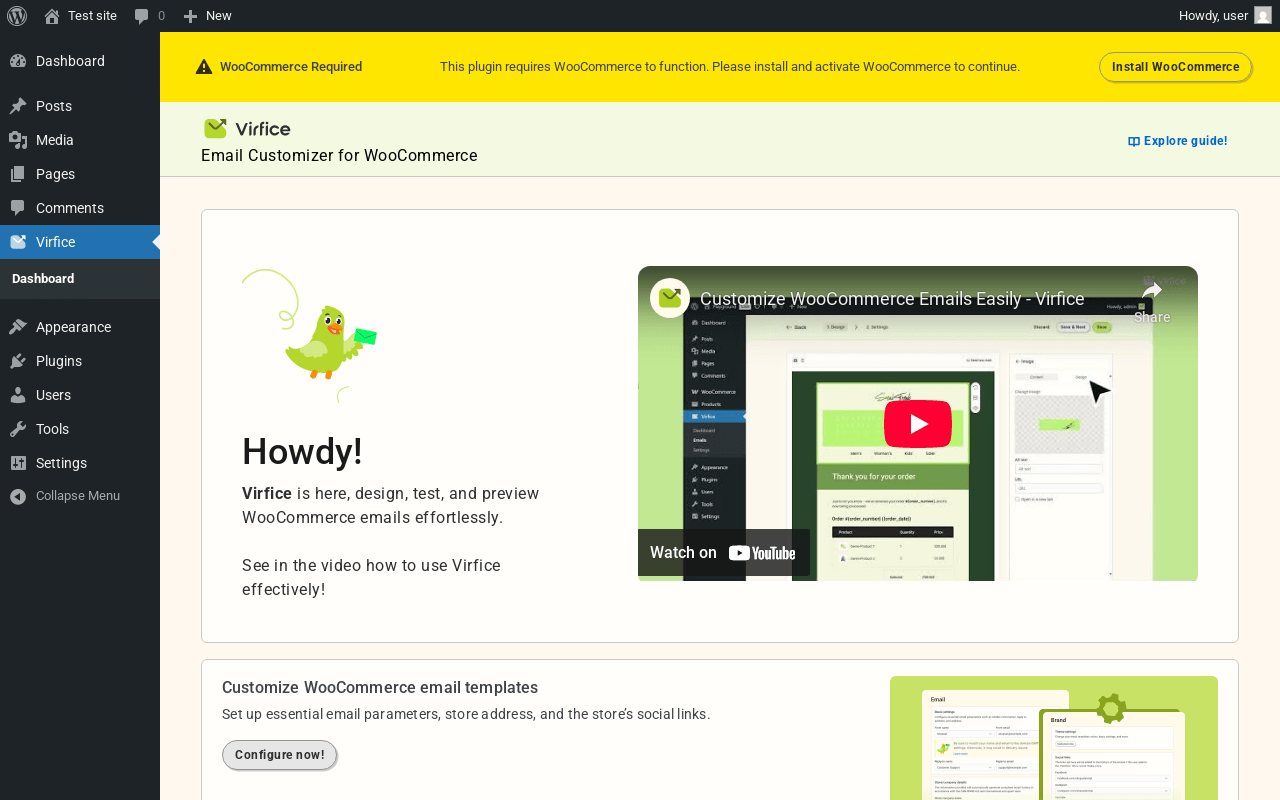
Task: Open the Appearance menu item
Action: [x=80, y=327]
